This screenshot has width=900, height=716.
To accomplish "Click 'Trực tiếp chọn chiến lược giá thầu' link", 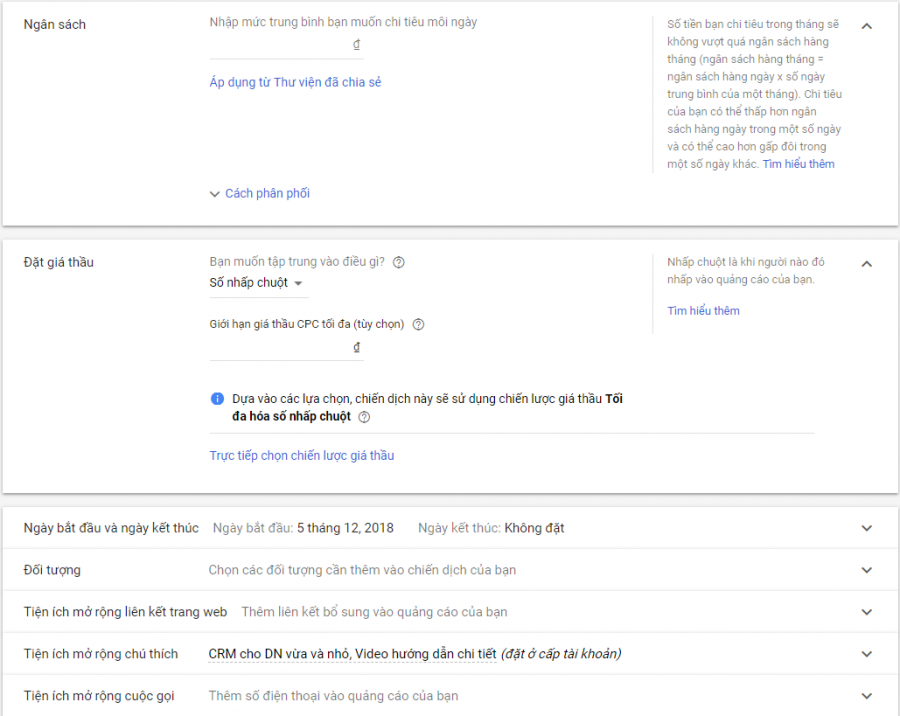I will point(301,456).
